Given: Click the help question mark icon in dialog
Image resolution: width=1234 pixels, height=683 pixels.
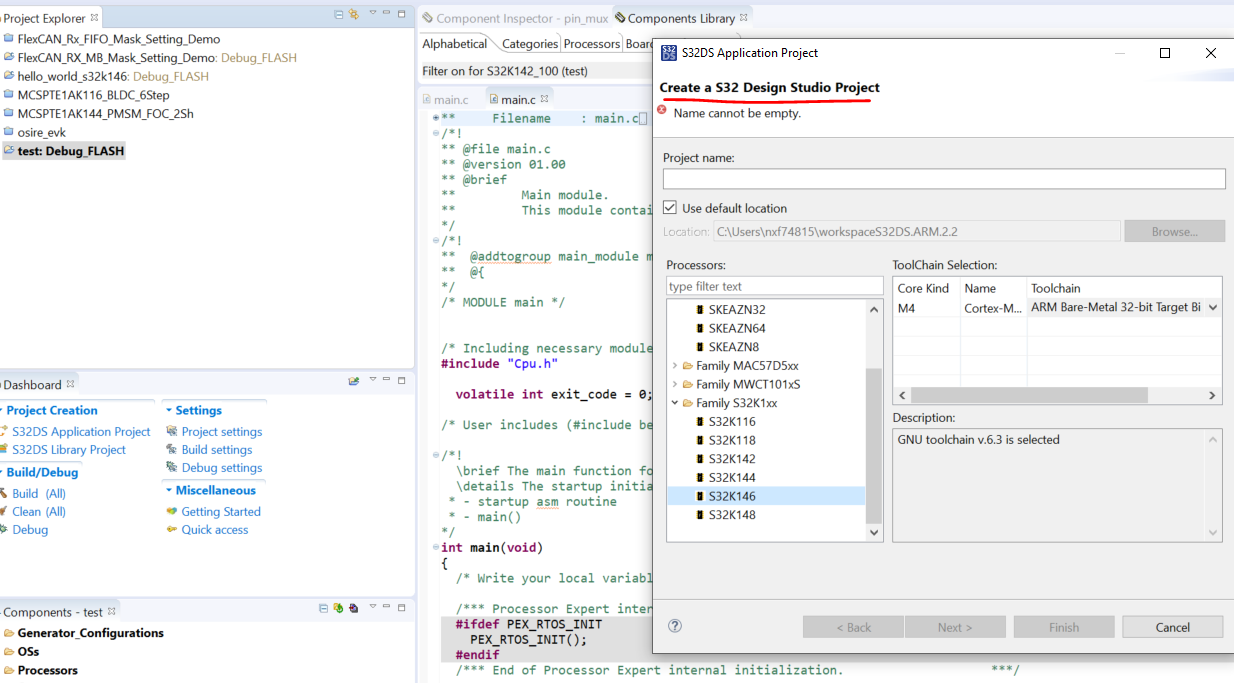Looking at the screenshot, I should (675, 626).
